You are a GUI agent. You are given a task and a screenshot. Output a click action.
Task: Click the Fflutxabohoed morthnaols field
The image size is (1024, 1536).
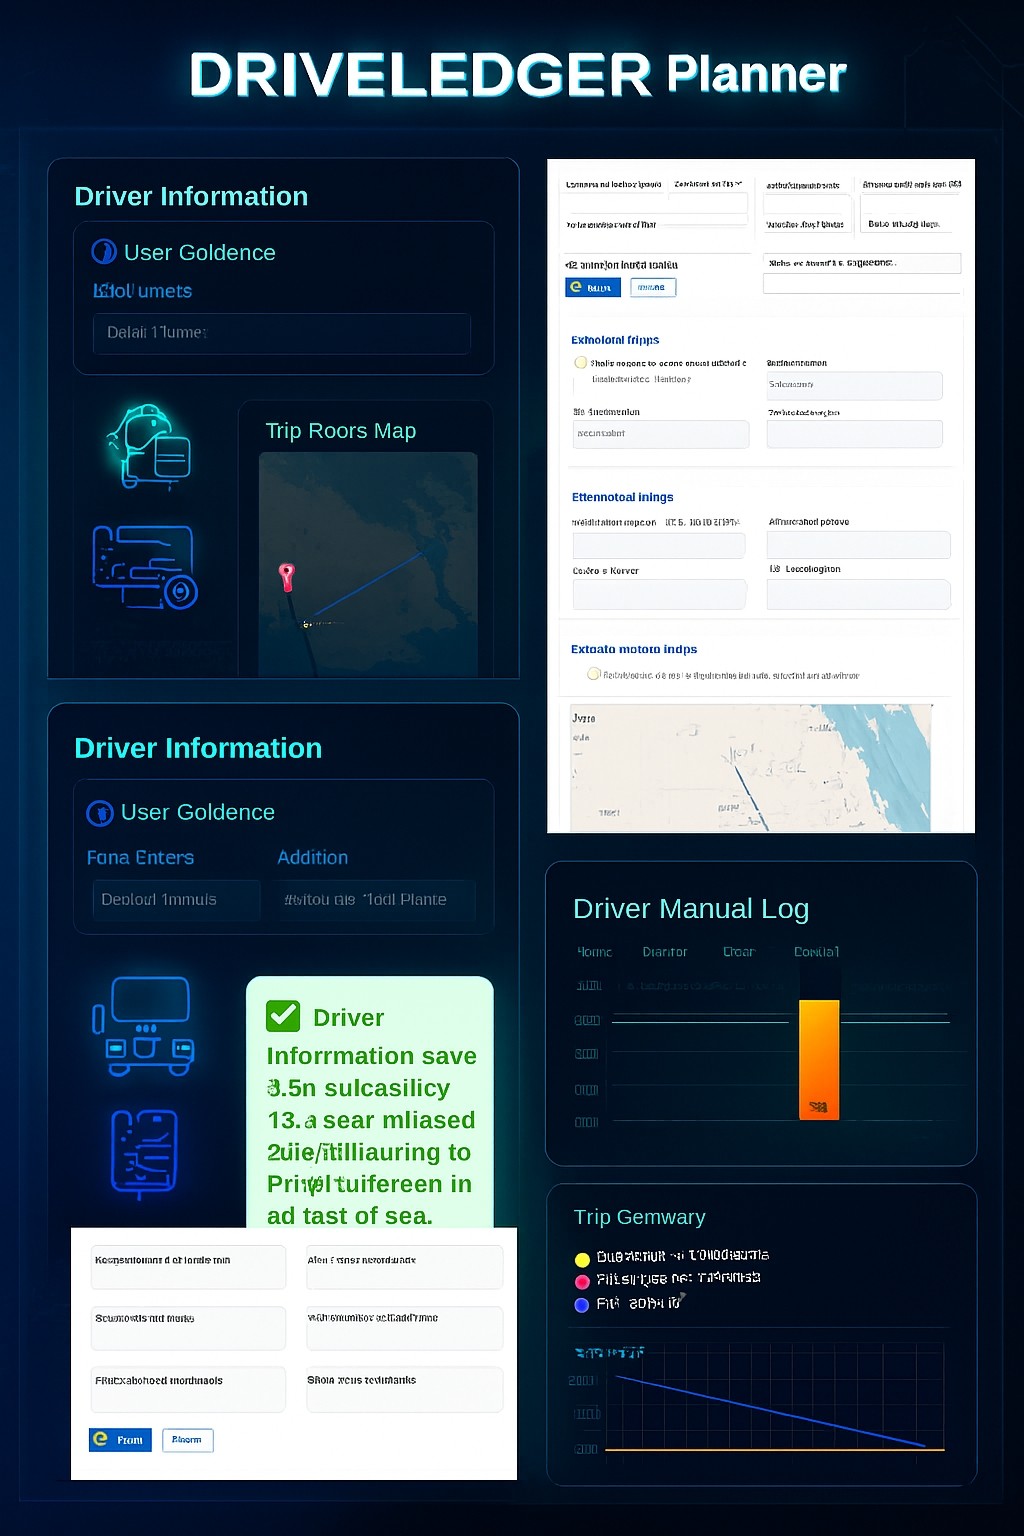click(188, 1389)
